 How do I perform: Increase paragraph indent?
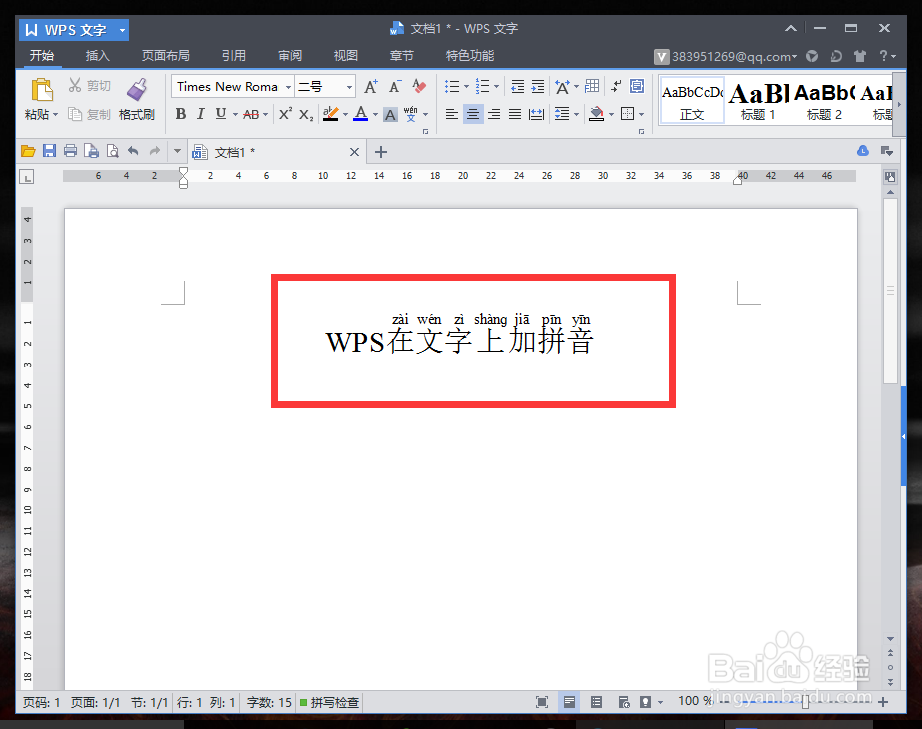[537, 87]
